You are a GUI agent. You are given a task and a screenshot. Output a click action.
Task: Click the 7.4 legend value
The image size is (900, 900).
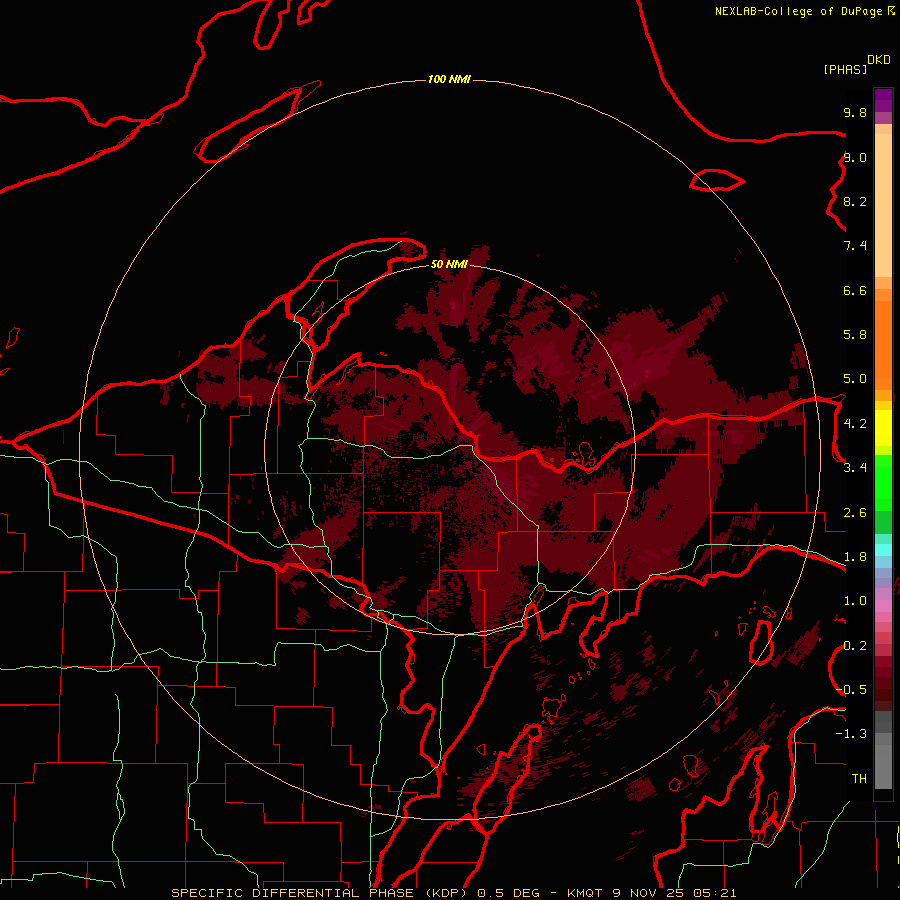(x=855, y=246)
